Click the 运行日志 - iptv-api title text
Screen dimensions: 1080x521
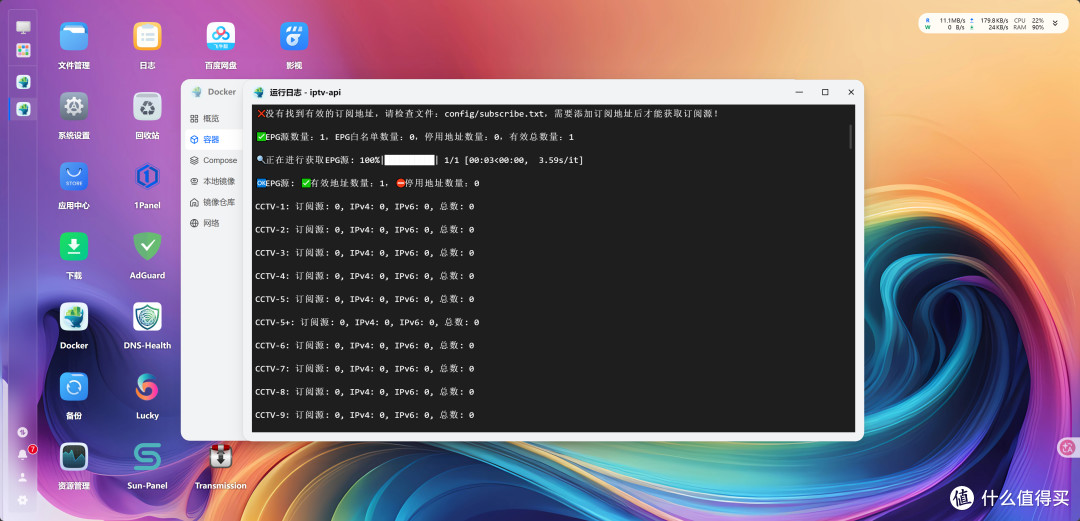(x=305, y=92)
